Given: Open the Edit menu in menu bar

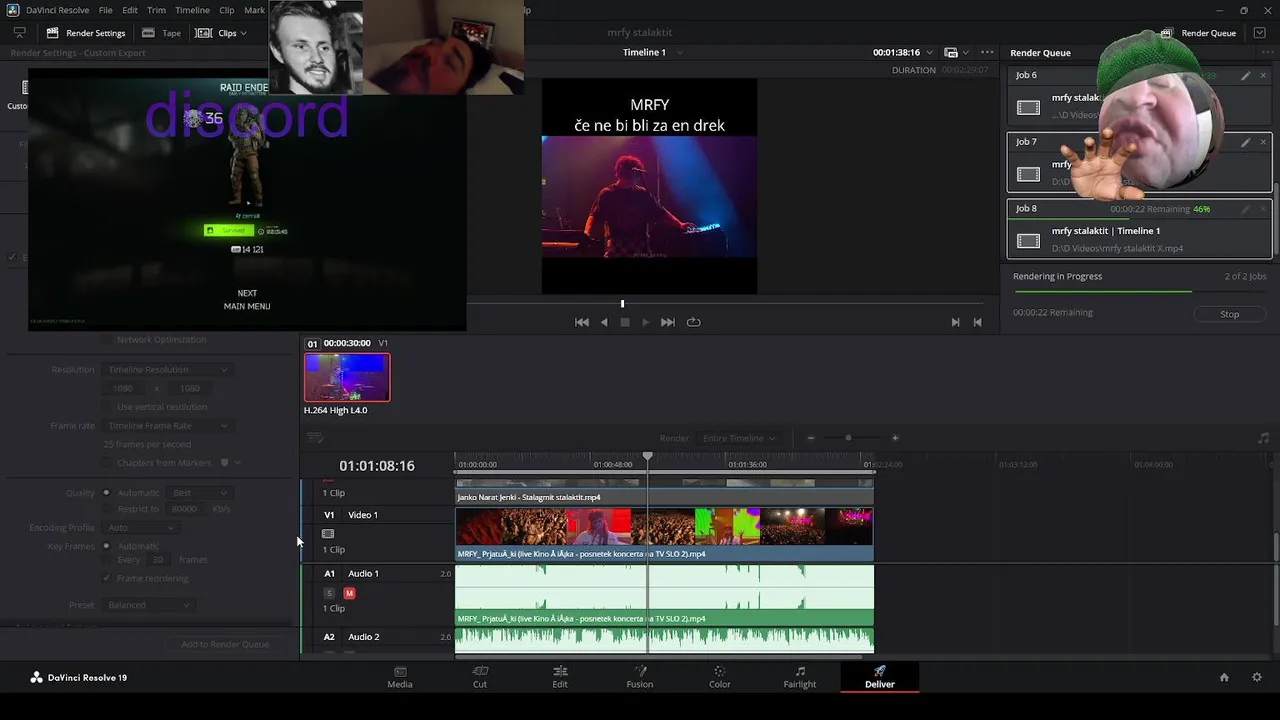Looking at the screenshot, I should (x=130, y=10).
